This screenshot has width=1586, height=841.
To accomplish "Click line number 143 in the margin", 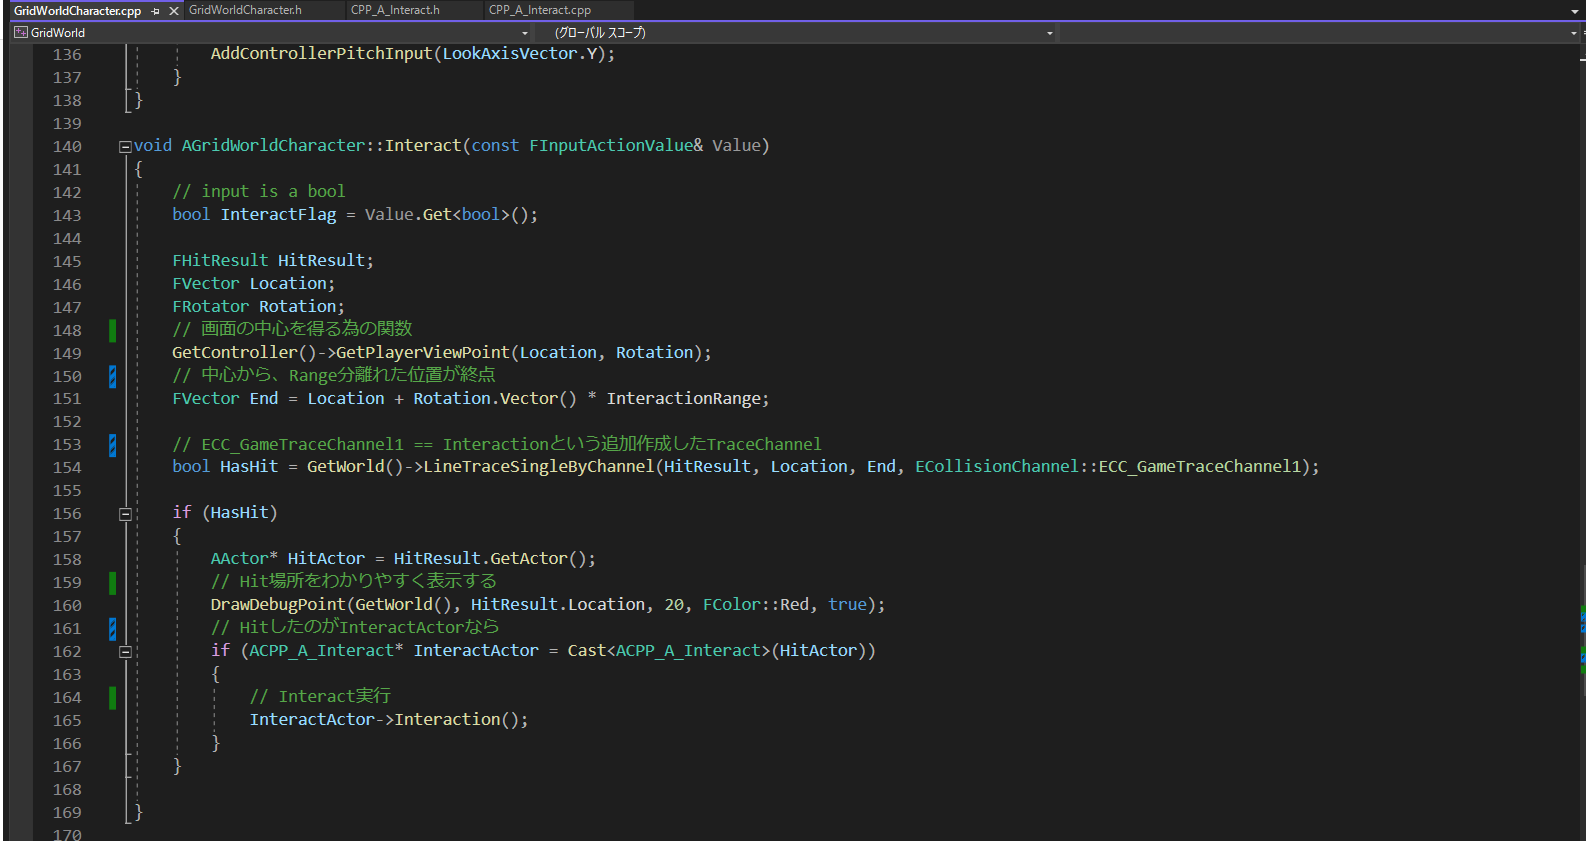I will (67, 216).
